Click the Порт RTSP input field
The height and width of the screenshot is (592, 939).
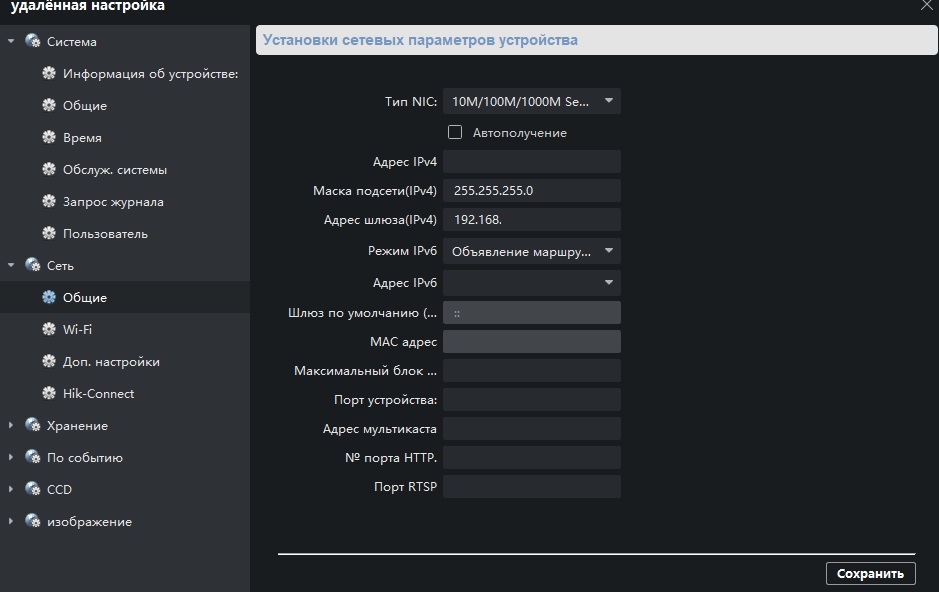pyautogui.click(x=531, y=487)
